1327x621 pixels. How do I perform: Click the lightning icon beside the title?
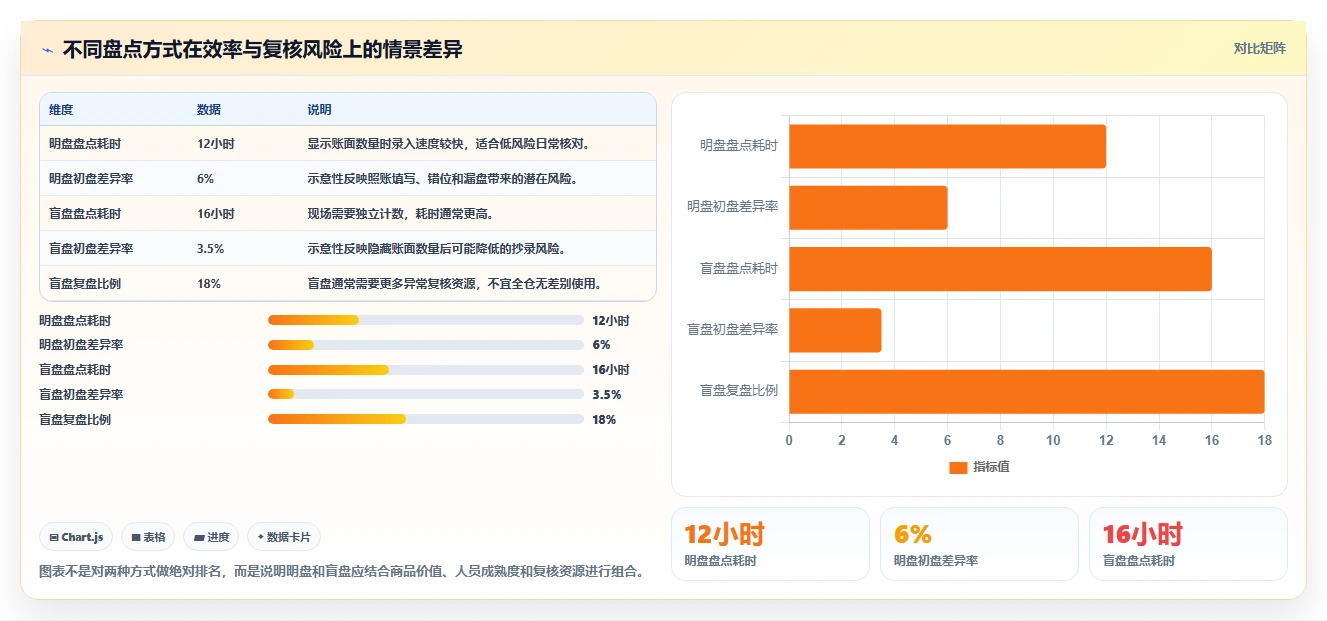click(x=47, y=50)
